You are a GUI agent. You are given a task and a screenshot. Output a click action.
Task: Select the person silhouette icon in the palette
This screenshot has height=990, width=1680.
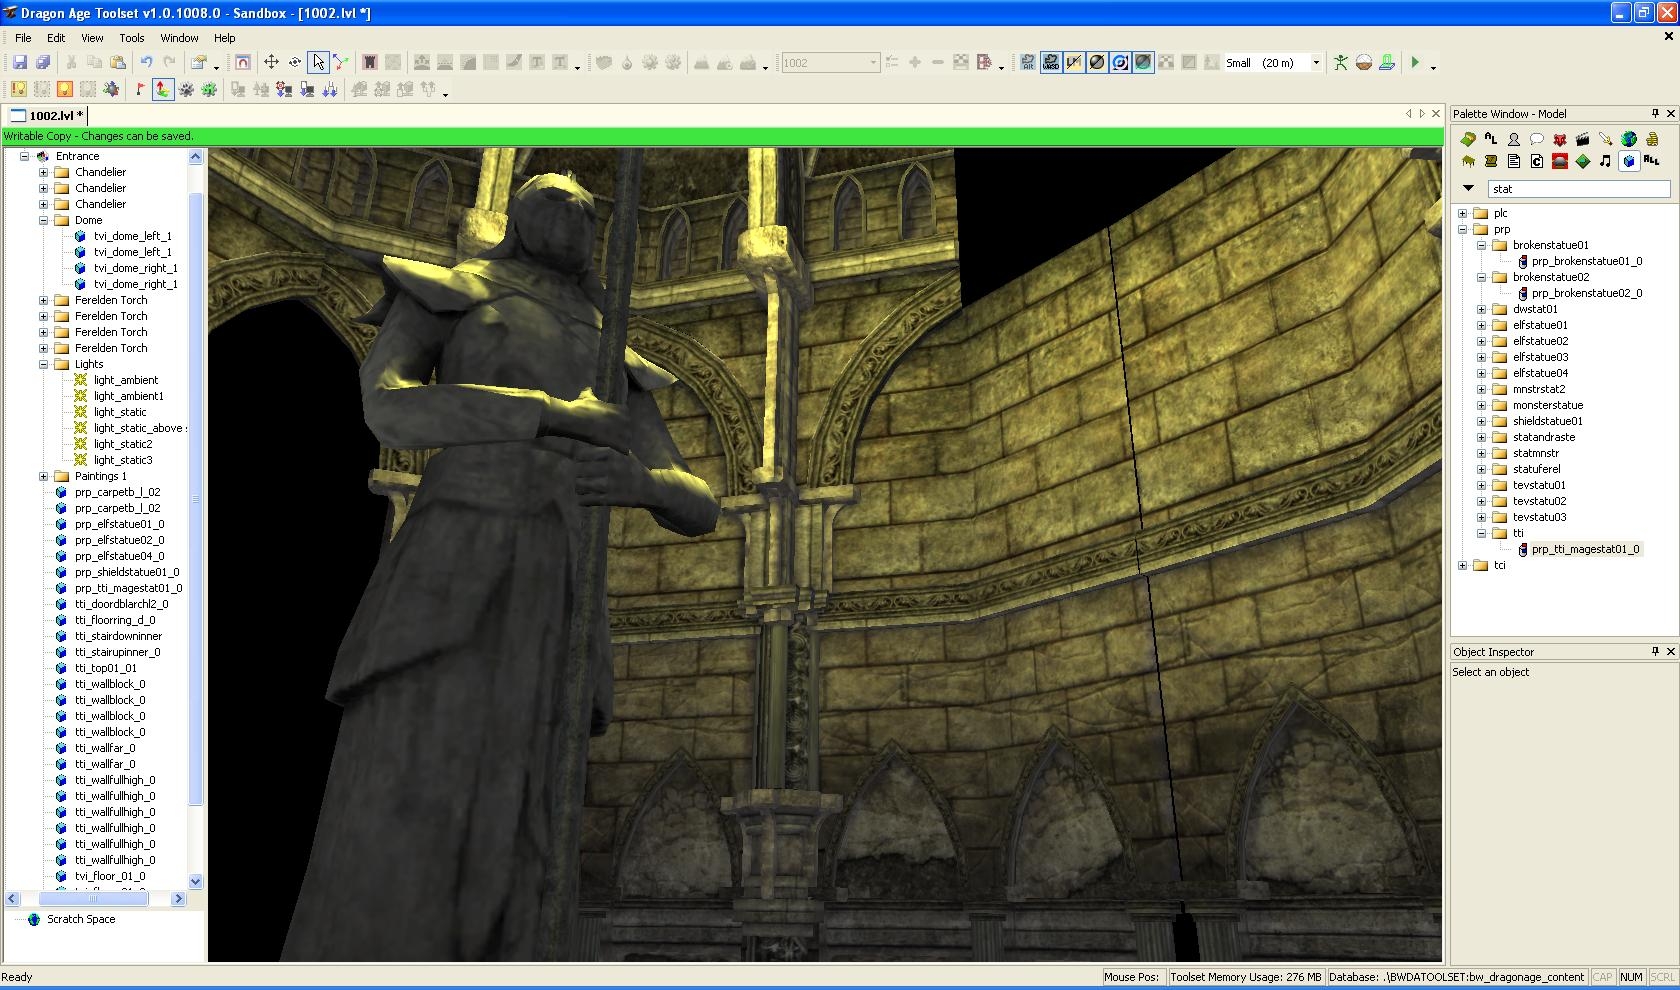(x=1514, y=139)
